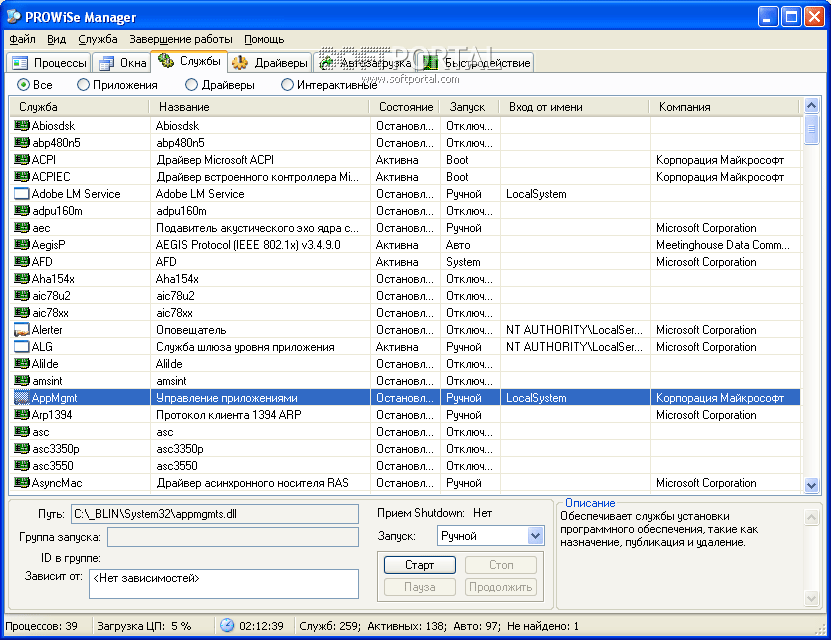This screenshot has height=640, width=831.
Task: Click the services list scroll down arrow
Action: (x=811, y=484)
